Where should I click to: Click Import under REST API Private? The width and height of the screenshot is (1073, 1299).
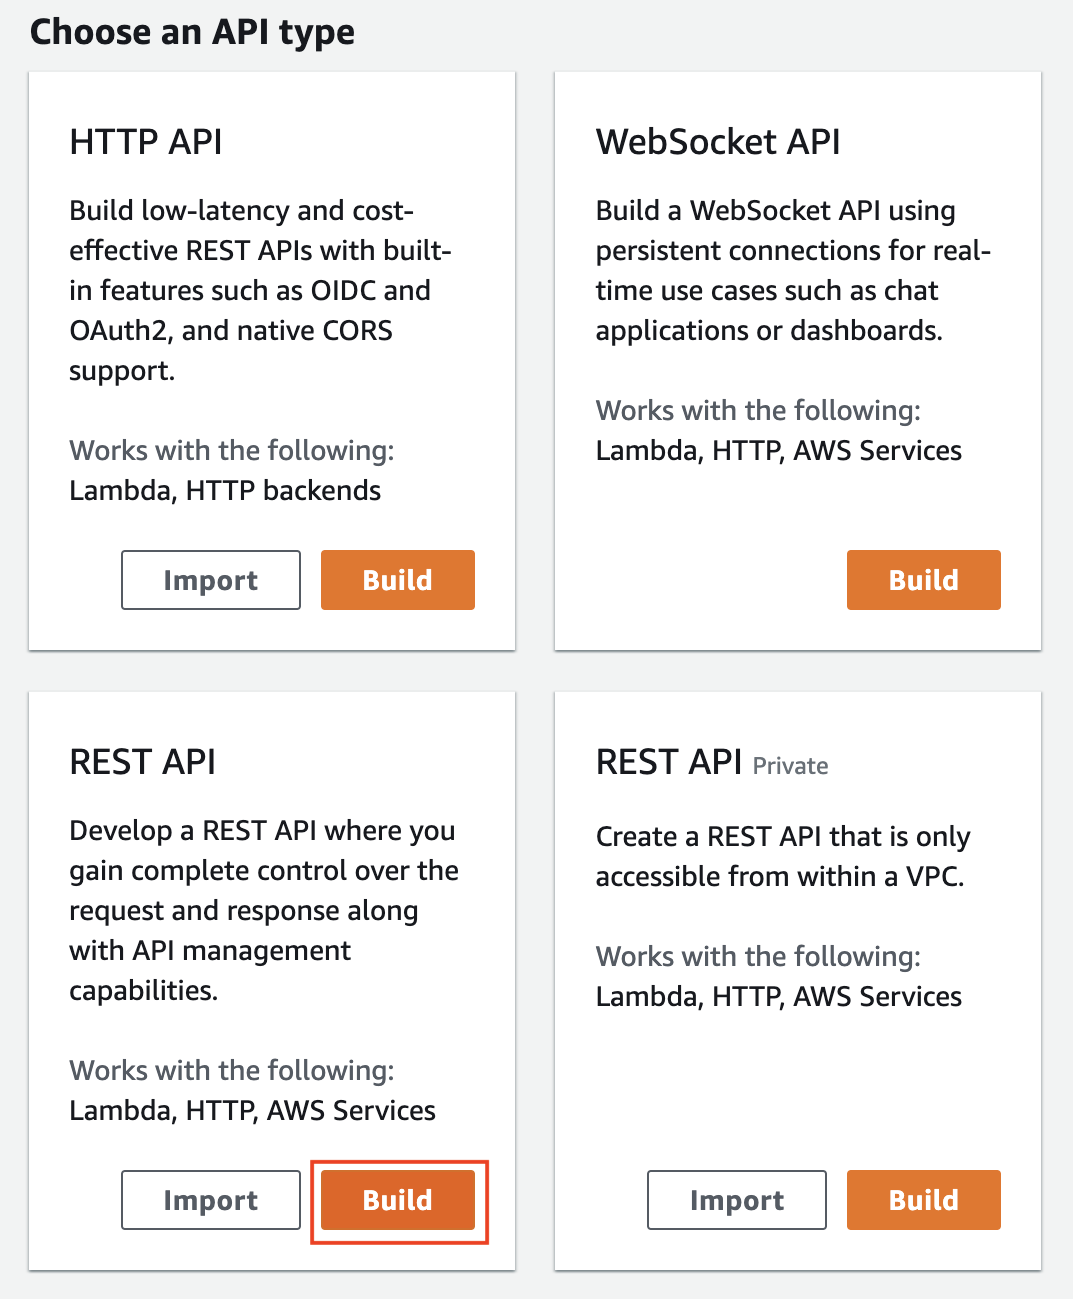click(737, 1200)
